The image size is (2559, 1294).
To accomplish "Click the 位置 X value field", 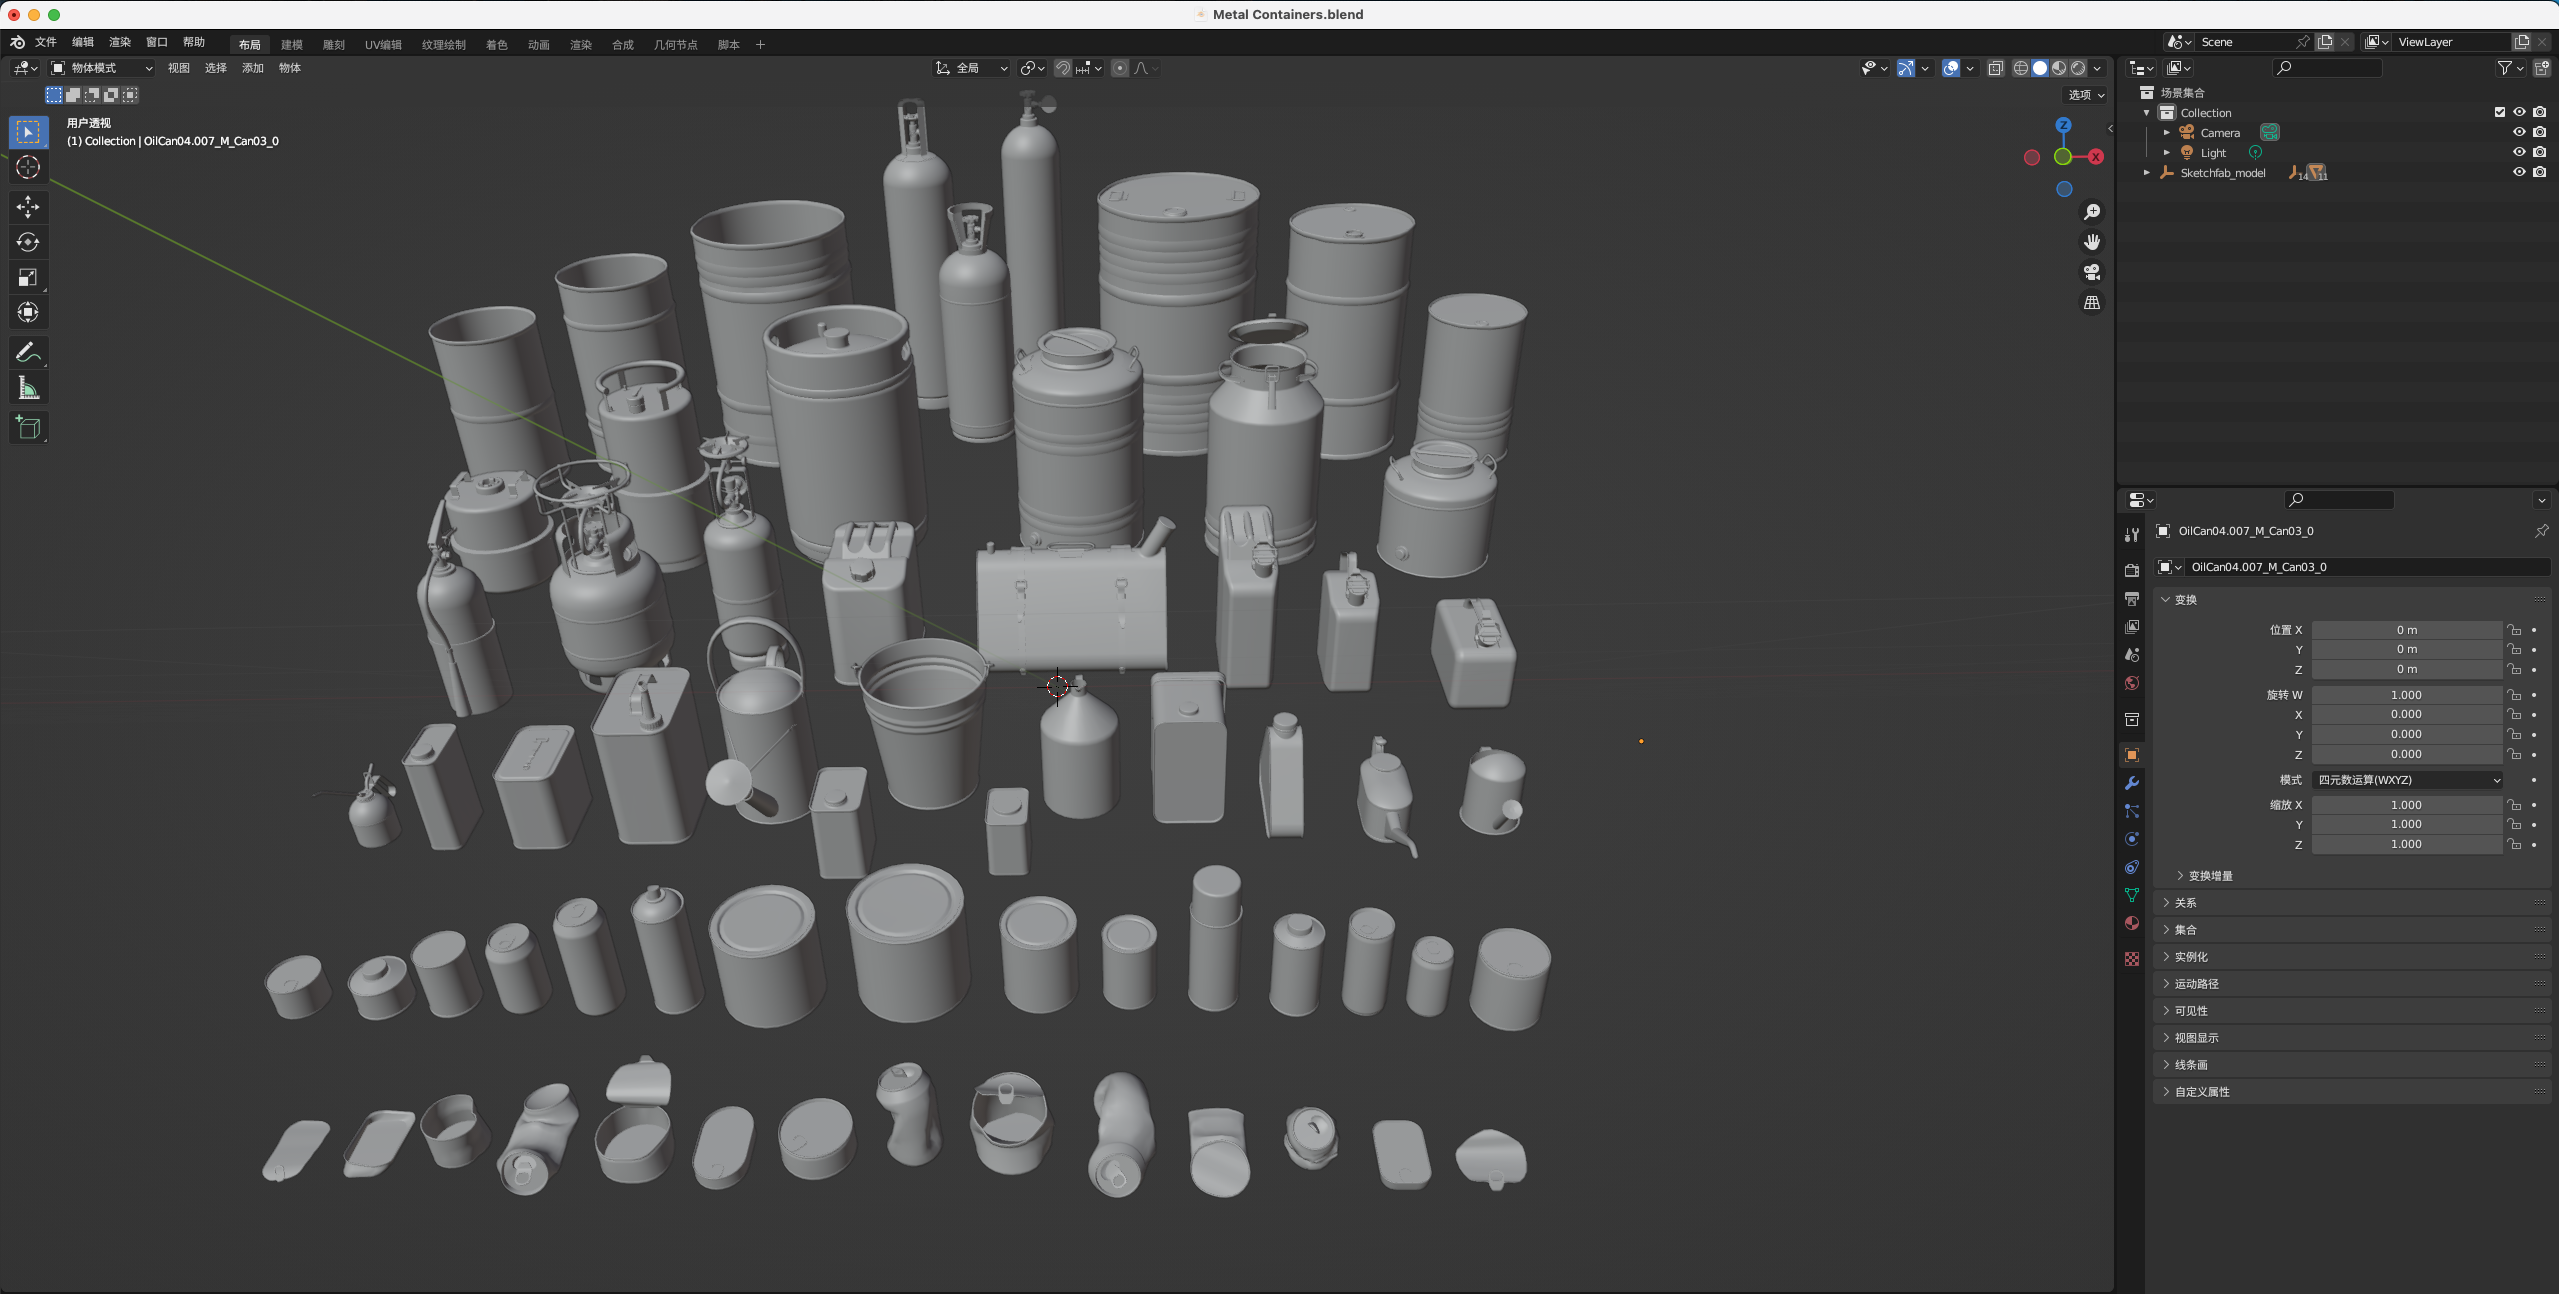I will click(2406, 630).
